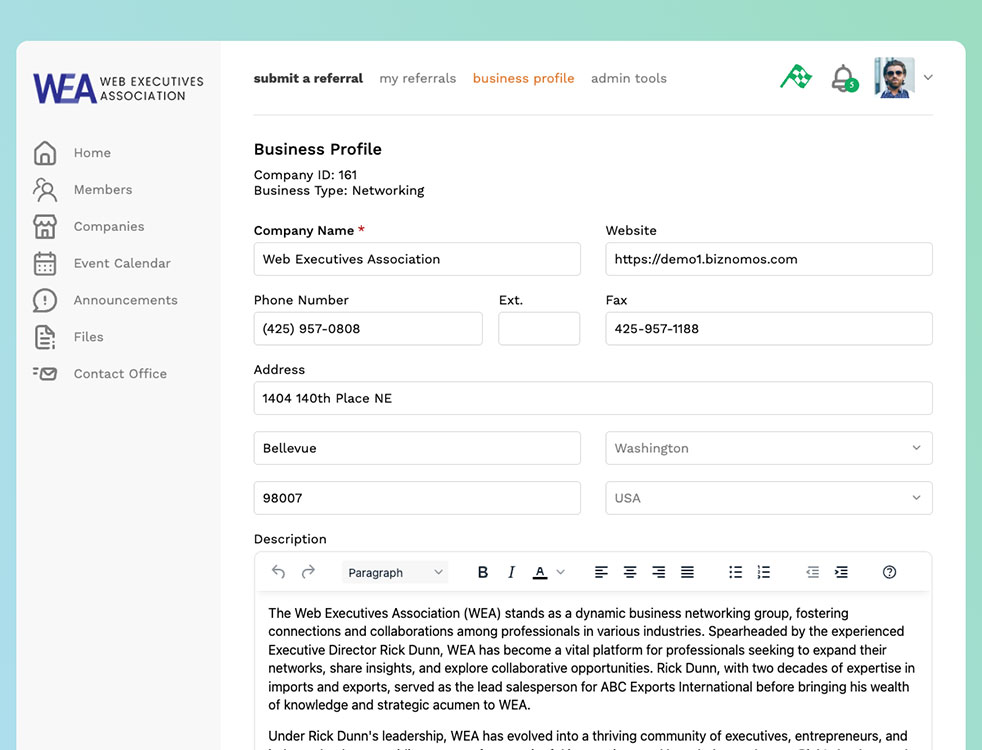Click the Phone Number field
This screenshot has width=982, height=750.
[368, 329]
